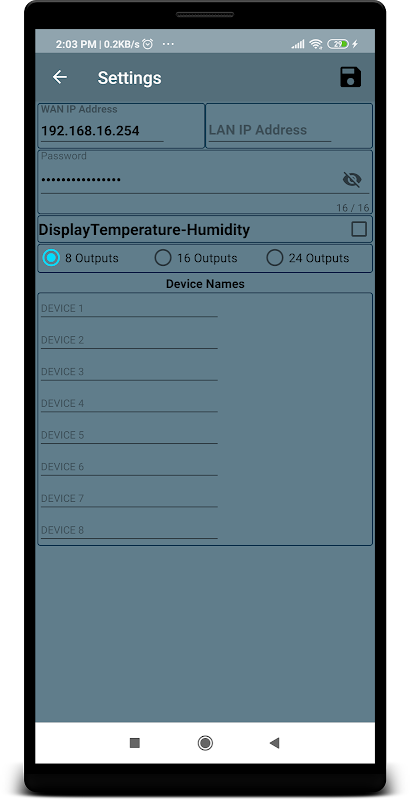Toggle password visibility eye icon
Screen dimensions: 410x800
pyautogui.click(x=352, y=180)
